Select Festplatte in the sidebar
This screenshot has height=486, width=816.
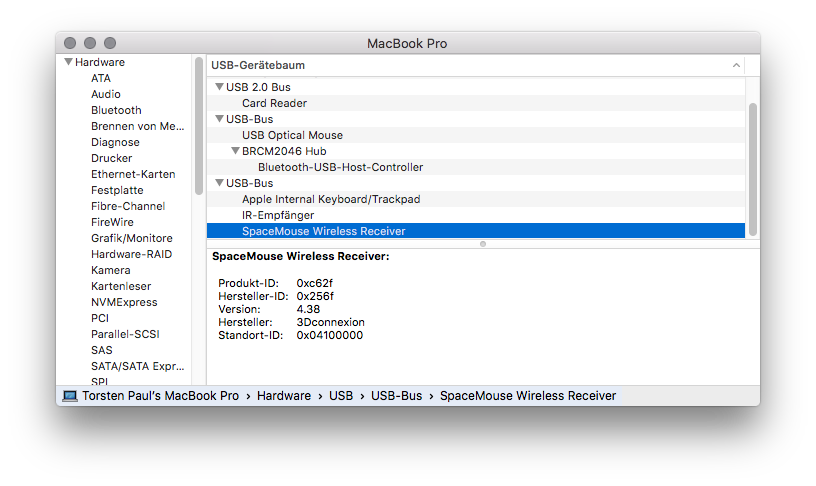(117, 190)
